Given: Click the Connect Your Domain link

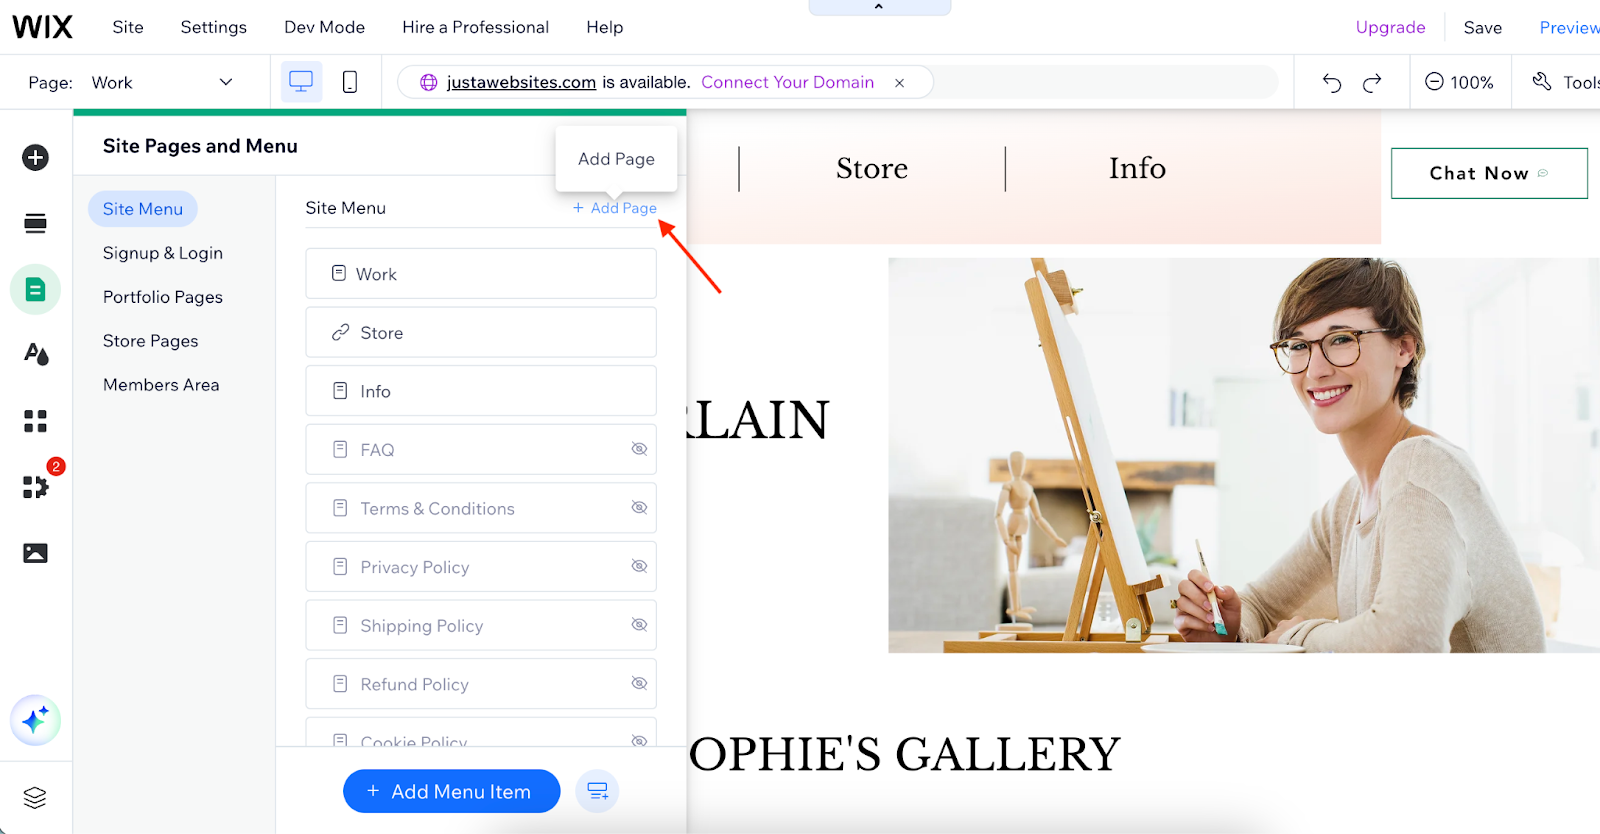Looking at the screenshot, I should [788, 82].
